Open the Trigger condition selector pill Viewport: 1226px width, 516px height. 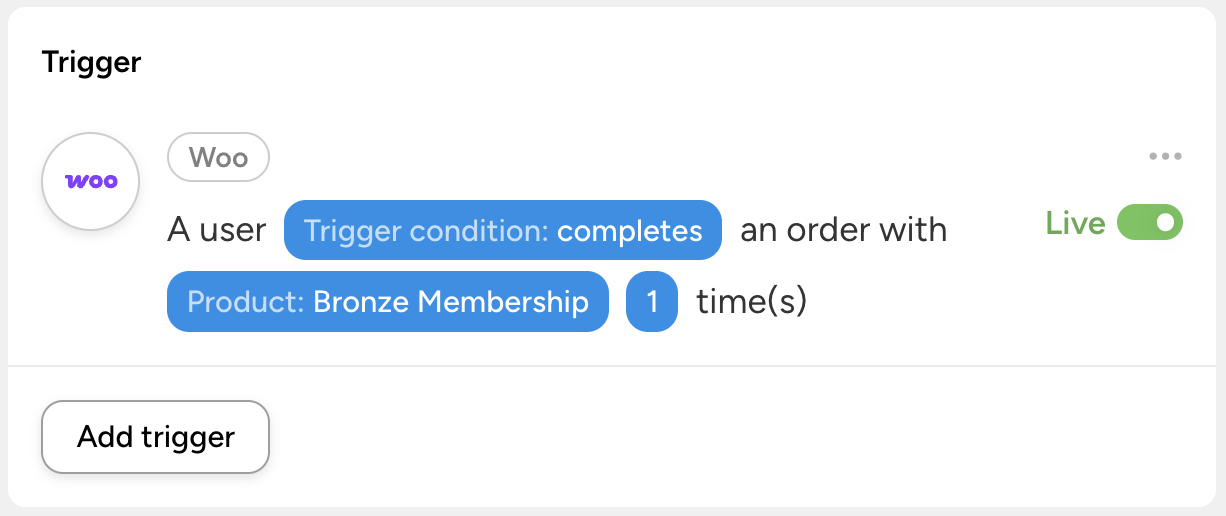pyautogui.click(x=502, y=230)
